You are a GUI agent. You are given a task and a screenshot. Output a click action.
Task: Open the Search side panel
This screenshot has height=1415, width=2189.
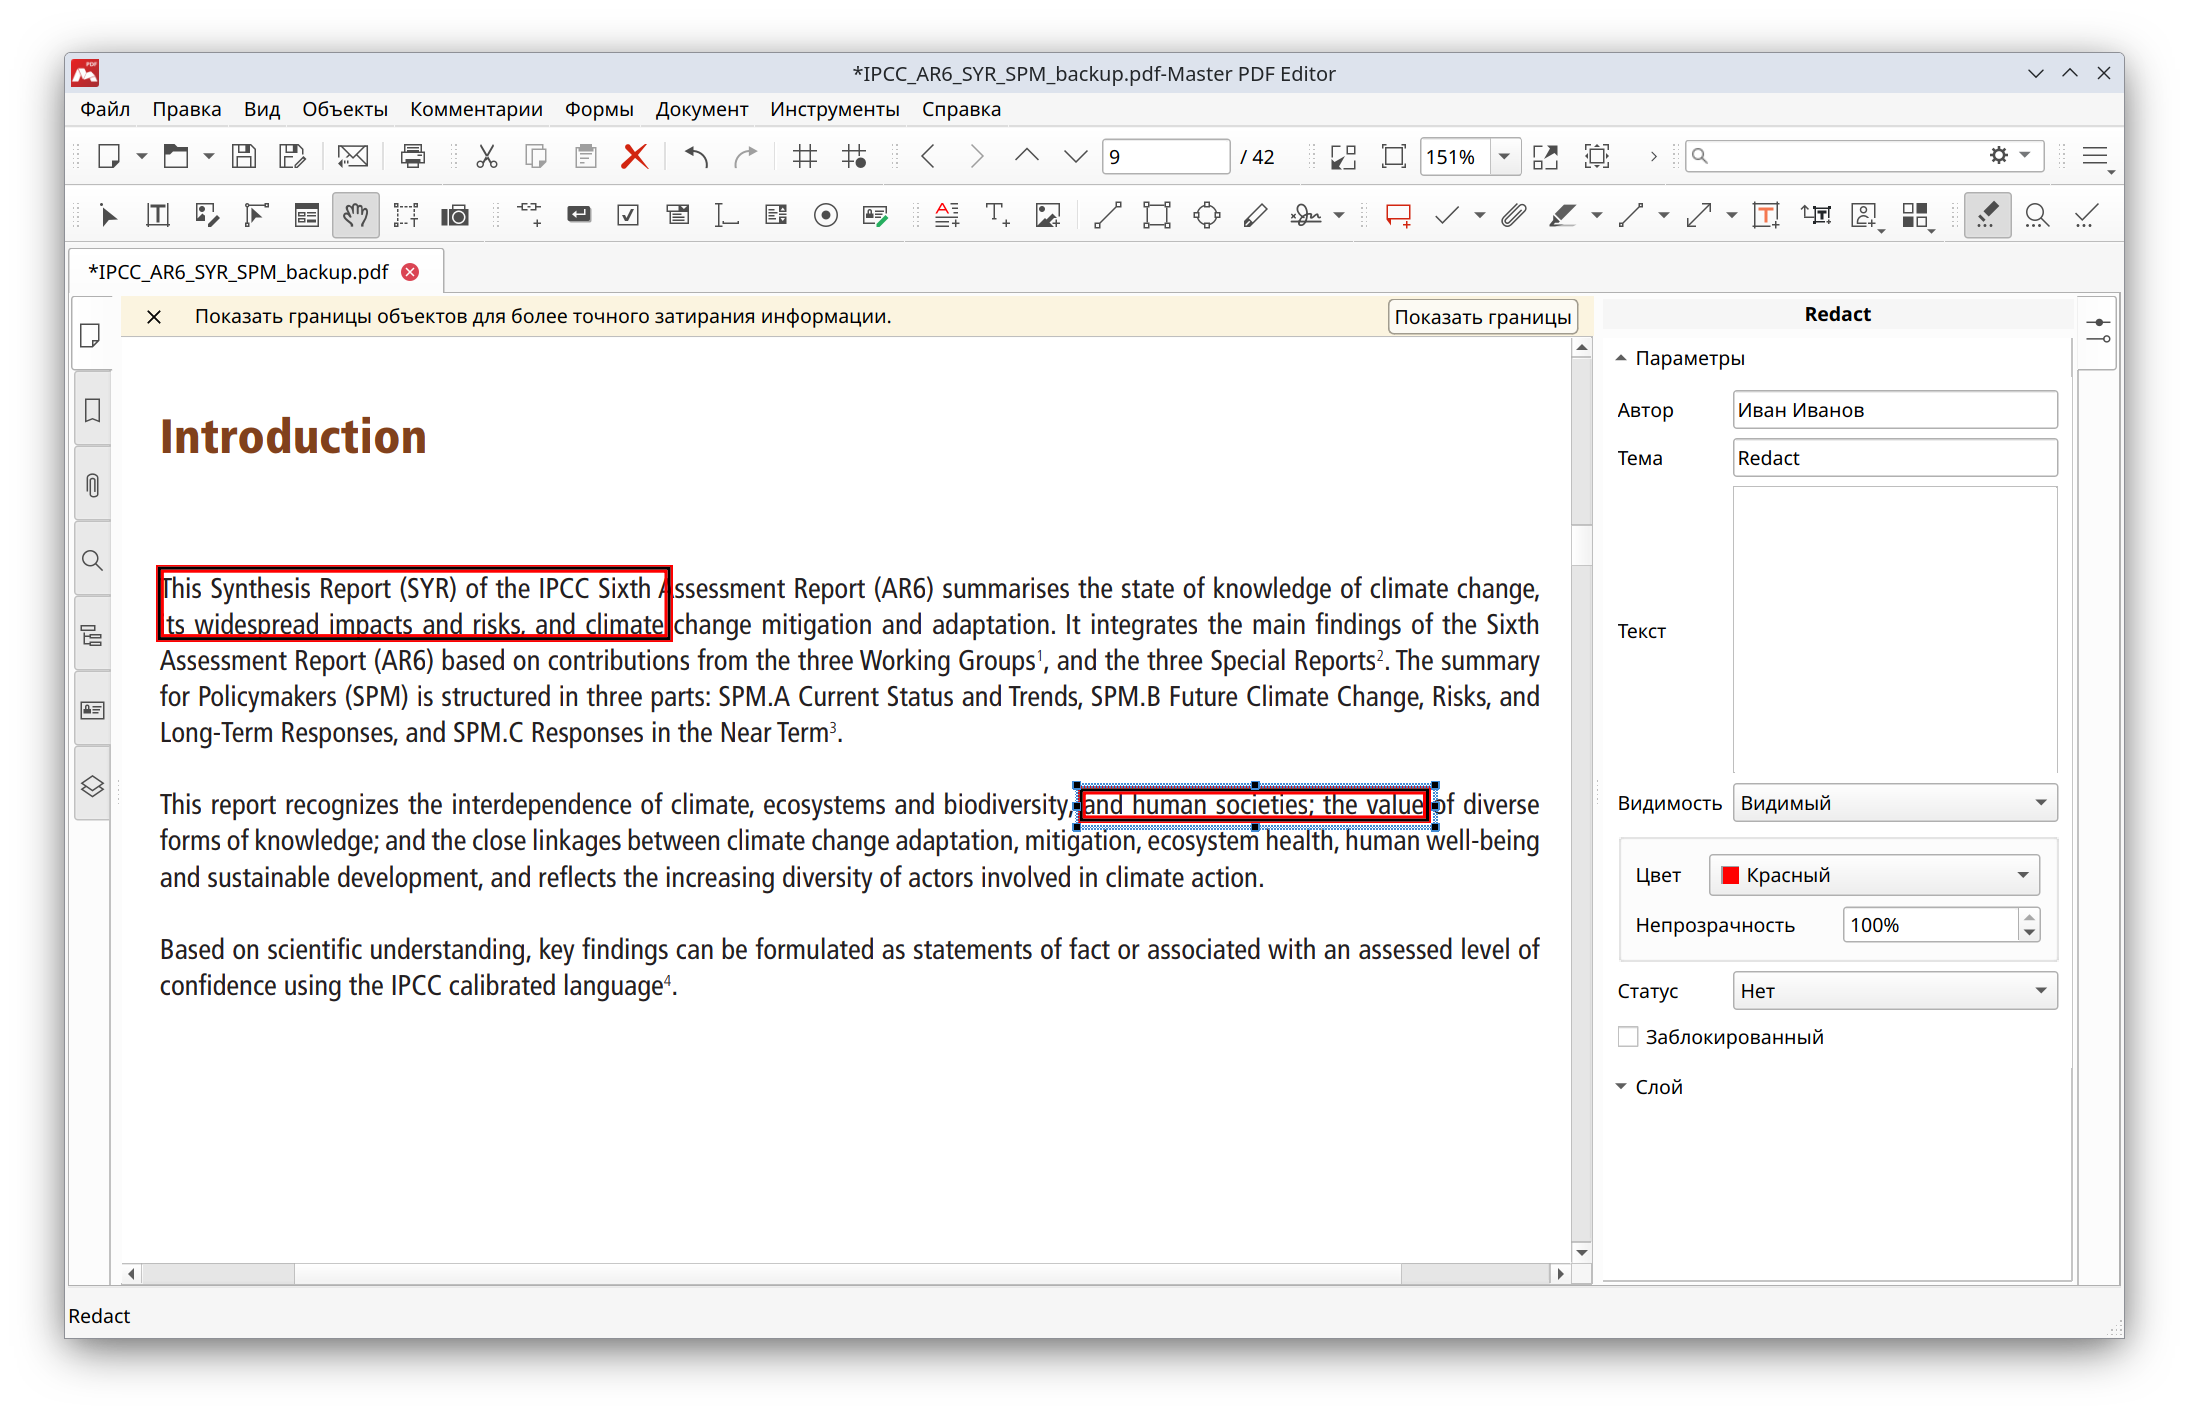[92, 560]
